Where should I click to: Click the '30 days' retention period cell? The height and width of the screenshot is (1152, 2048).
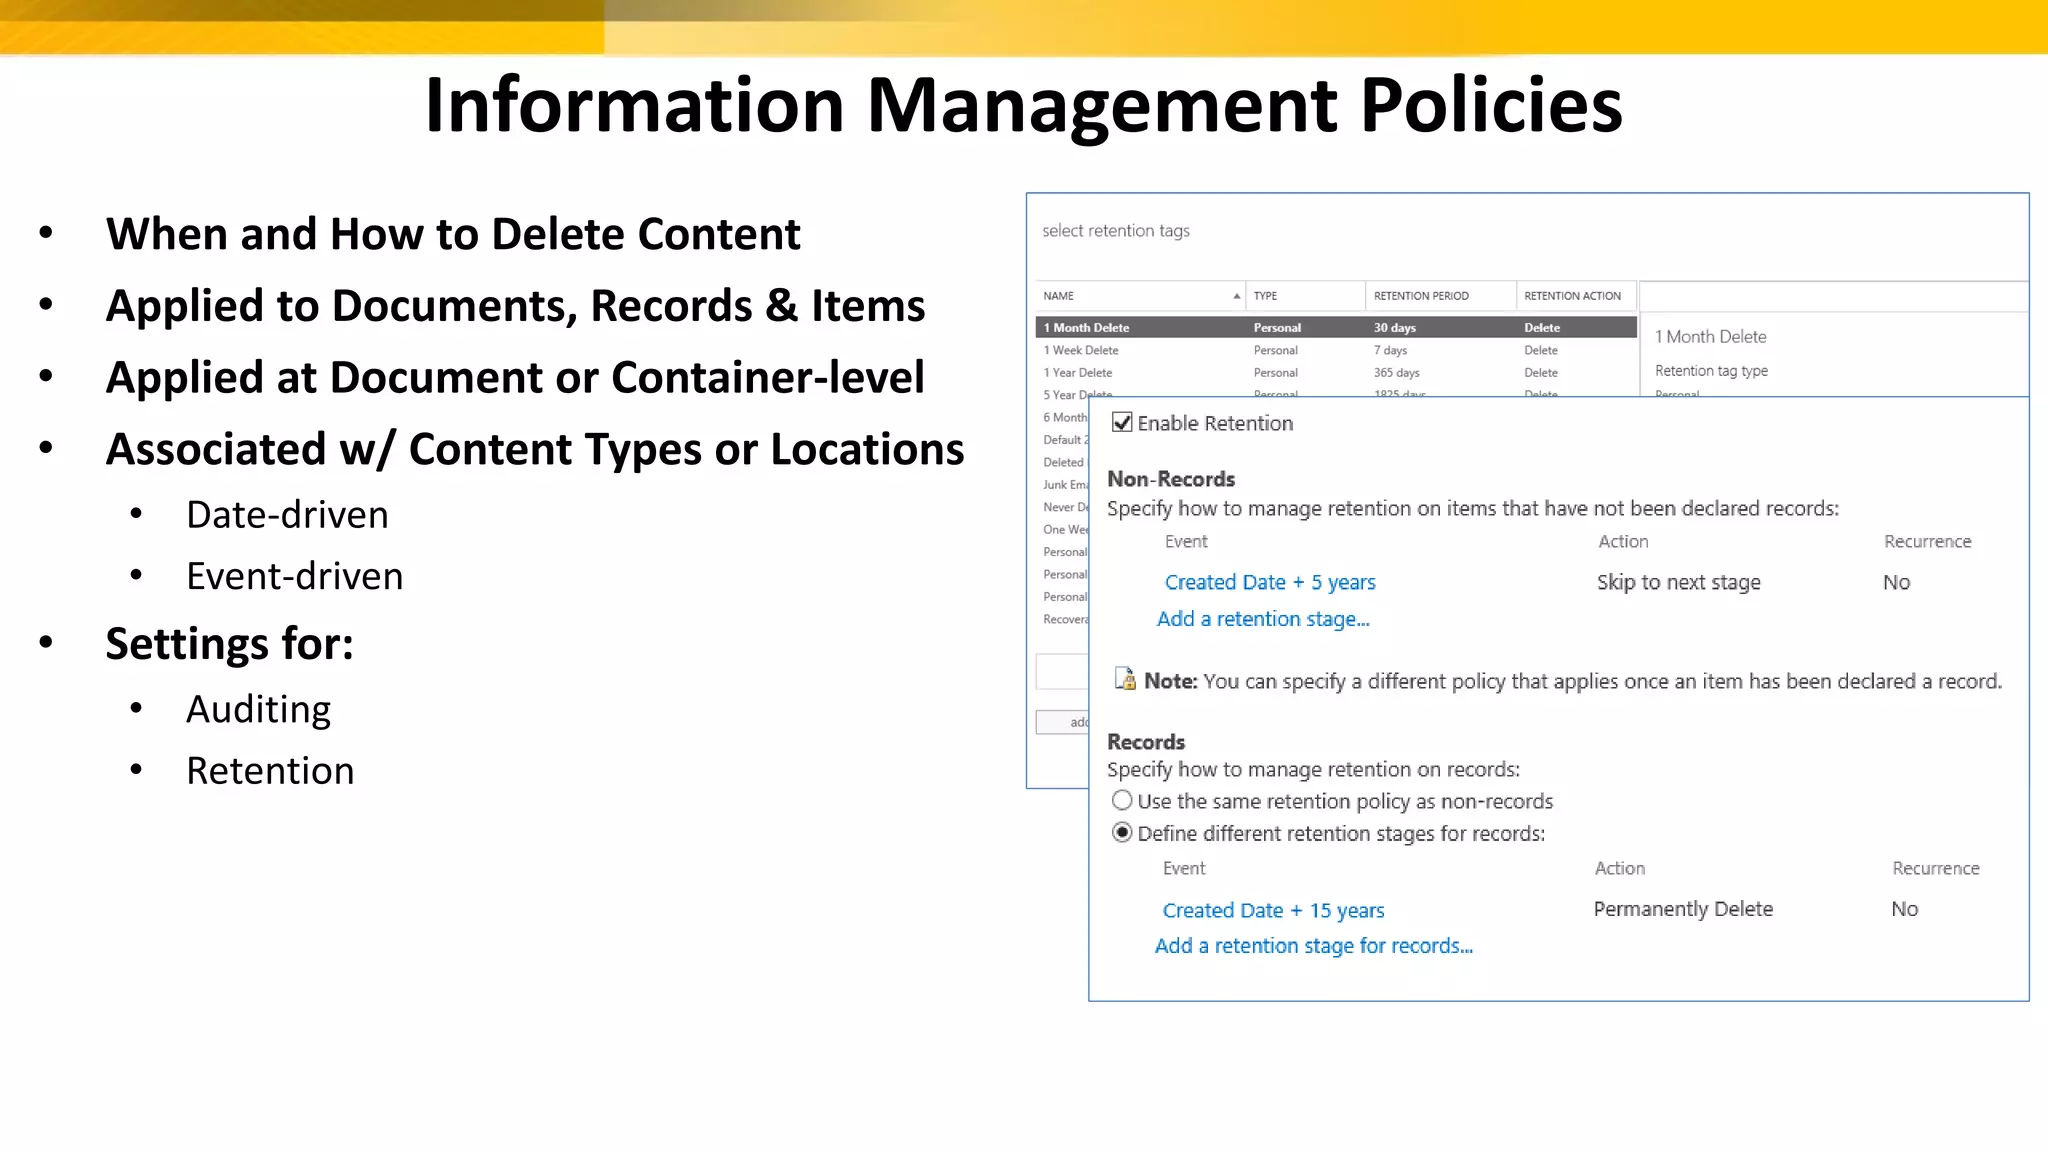click(x=1394, y=328)
